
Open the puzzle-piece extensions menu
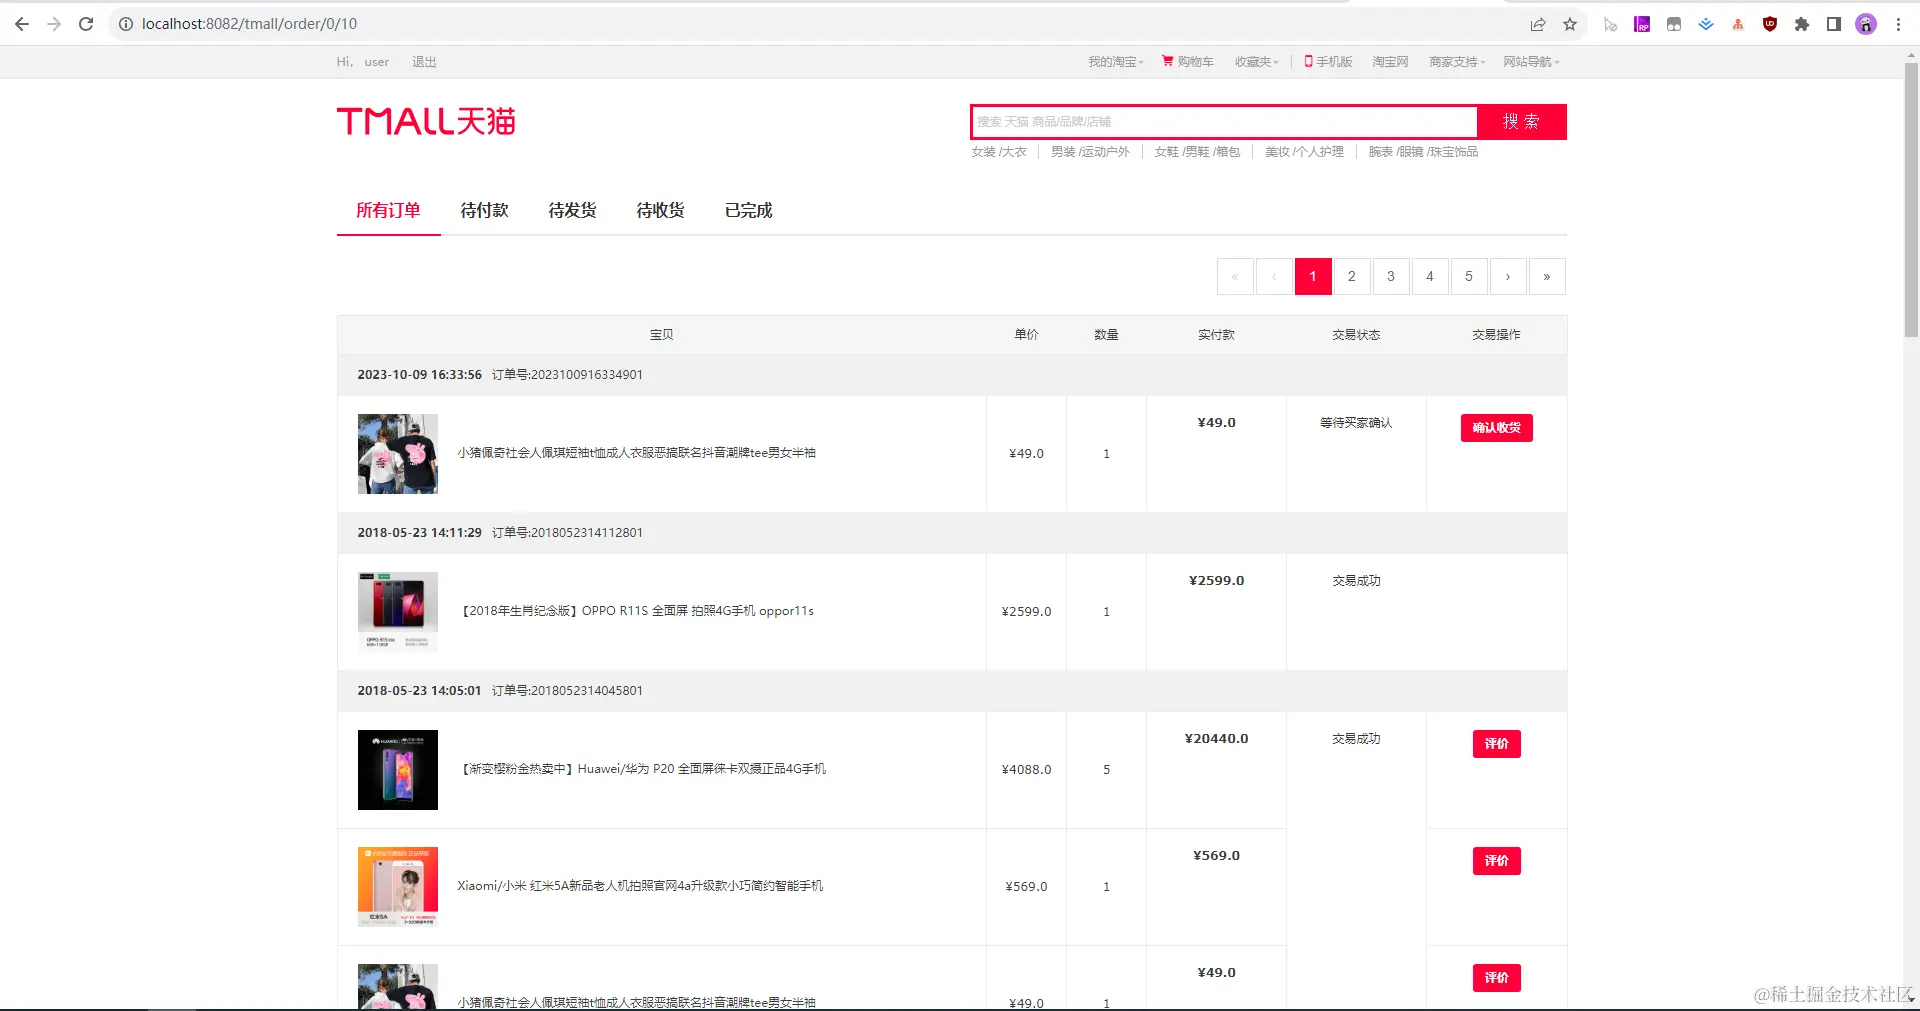[1802, 24]
